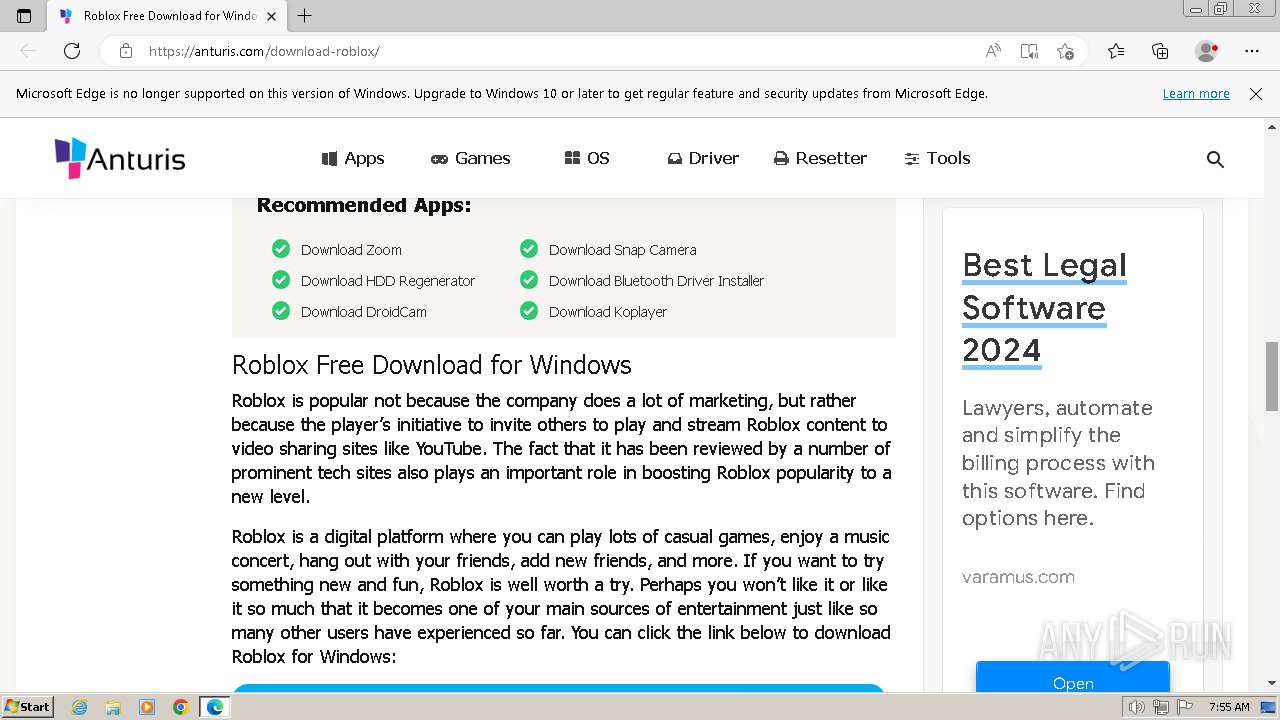Click the browser Back arrow
Viewport: 1280px width, 720px height.
tap(28, 51)
